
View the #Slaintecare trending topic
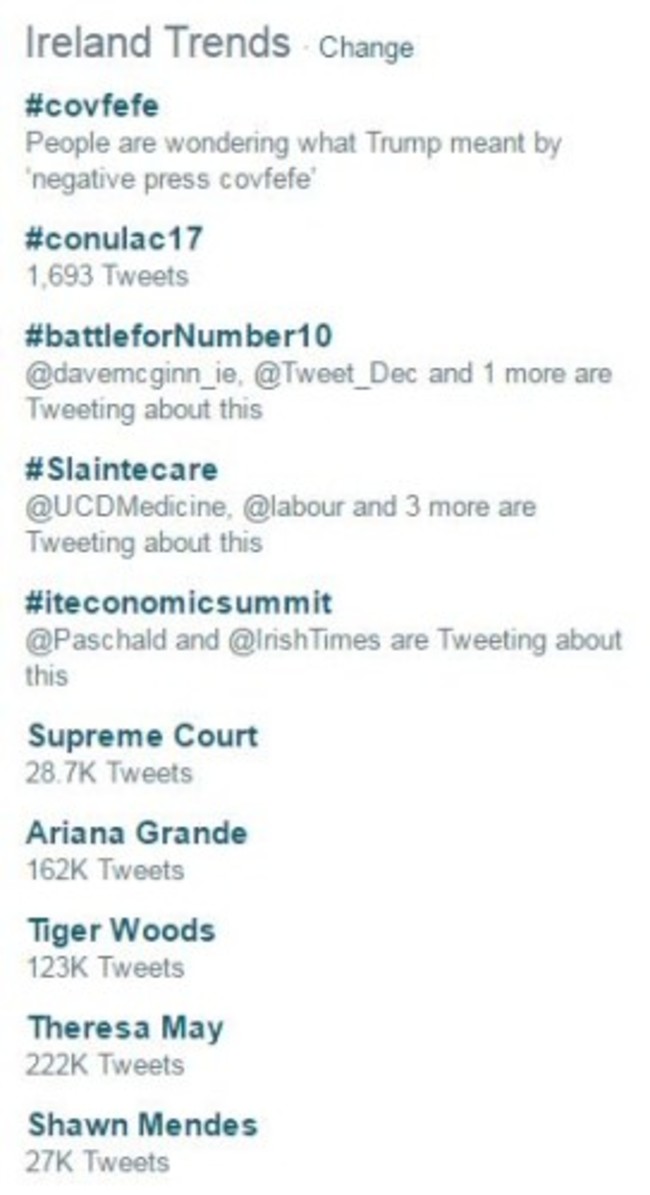121,469
